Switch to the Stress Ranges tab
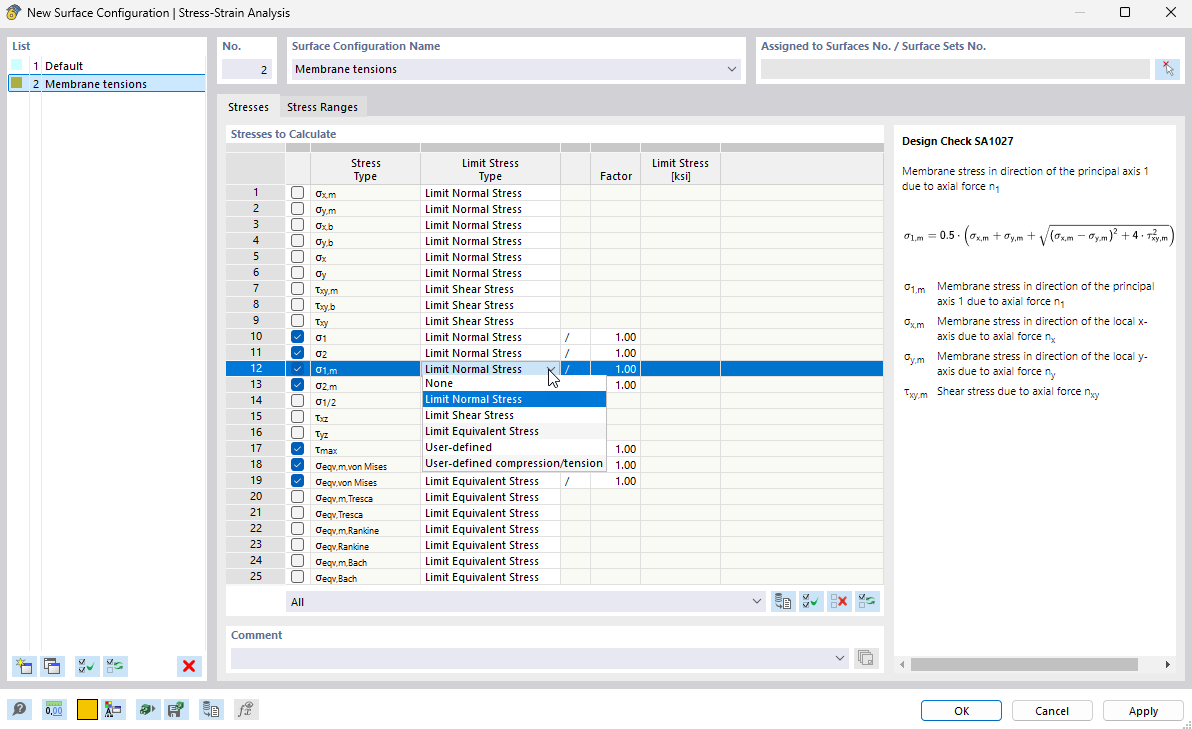Image resolution: width=1192 pixels, height=729 pixels. pyautogui.click(x=322, y=106)
